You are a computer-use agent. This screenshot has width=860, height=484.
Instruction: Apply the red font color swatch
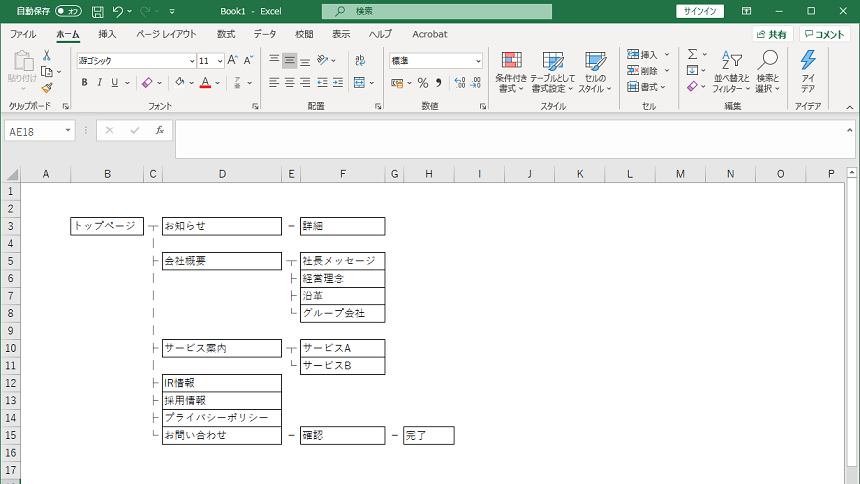[x=205, y=83]
